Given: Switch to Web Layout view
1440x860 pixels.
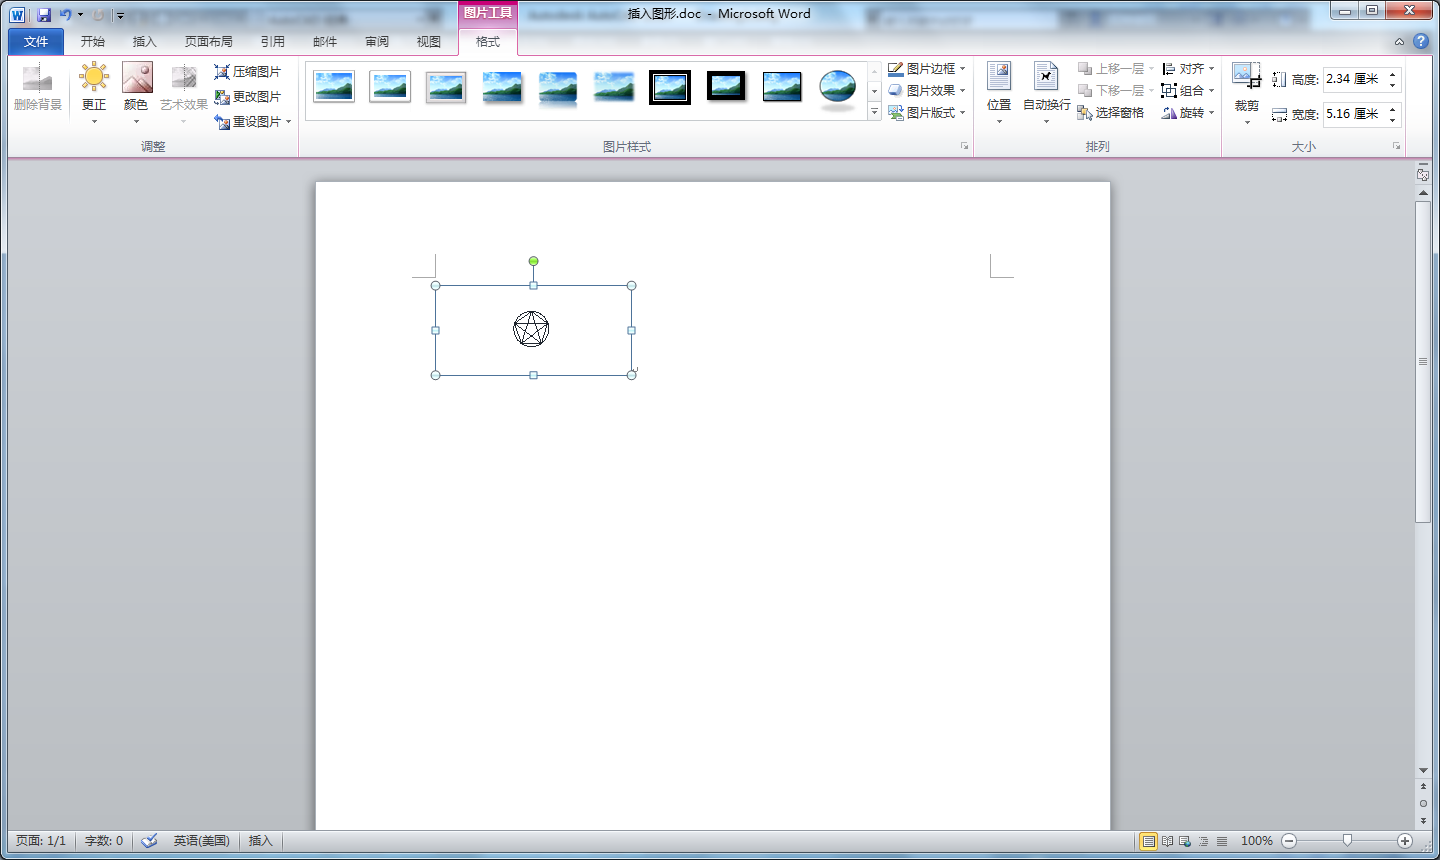Looking at the screenshot, I should point(1185,841).
